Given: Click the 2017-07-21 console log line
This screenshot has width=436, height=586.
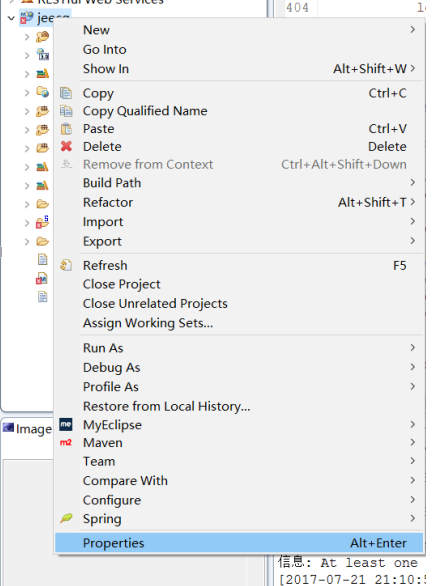Looking at the screenshot, I should [x=353, y=579].
